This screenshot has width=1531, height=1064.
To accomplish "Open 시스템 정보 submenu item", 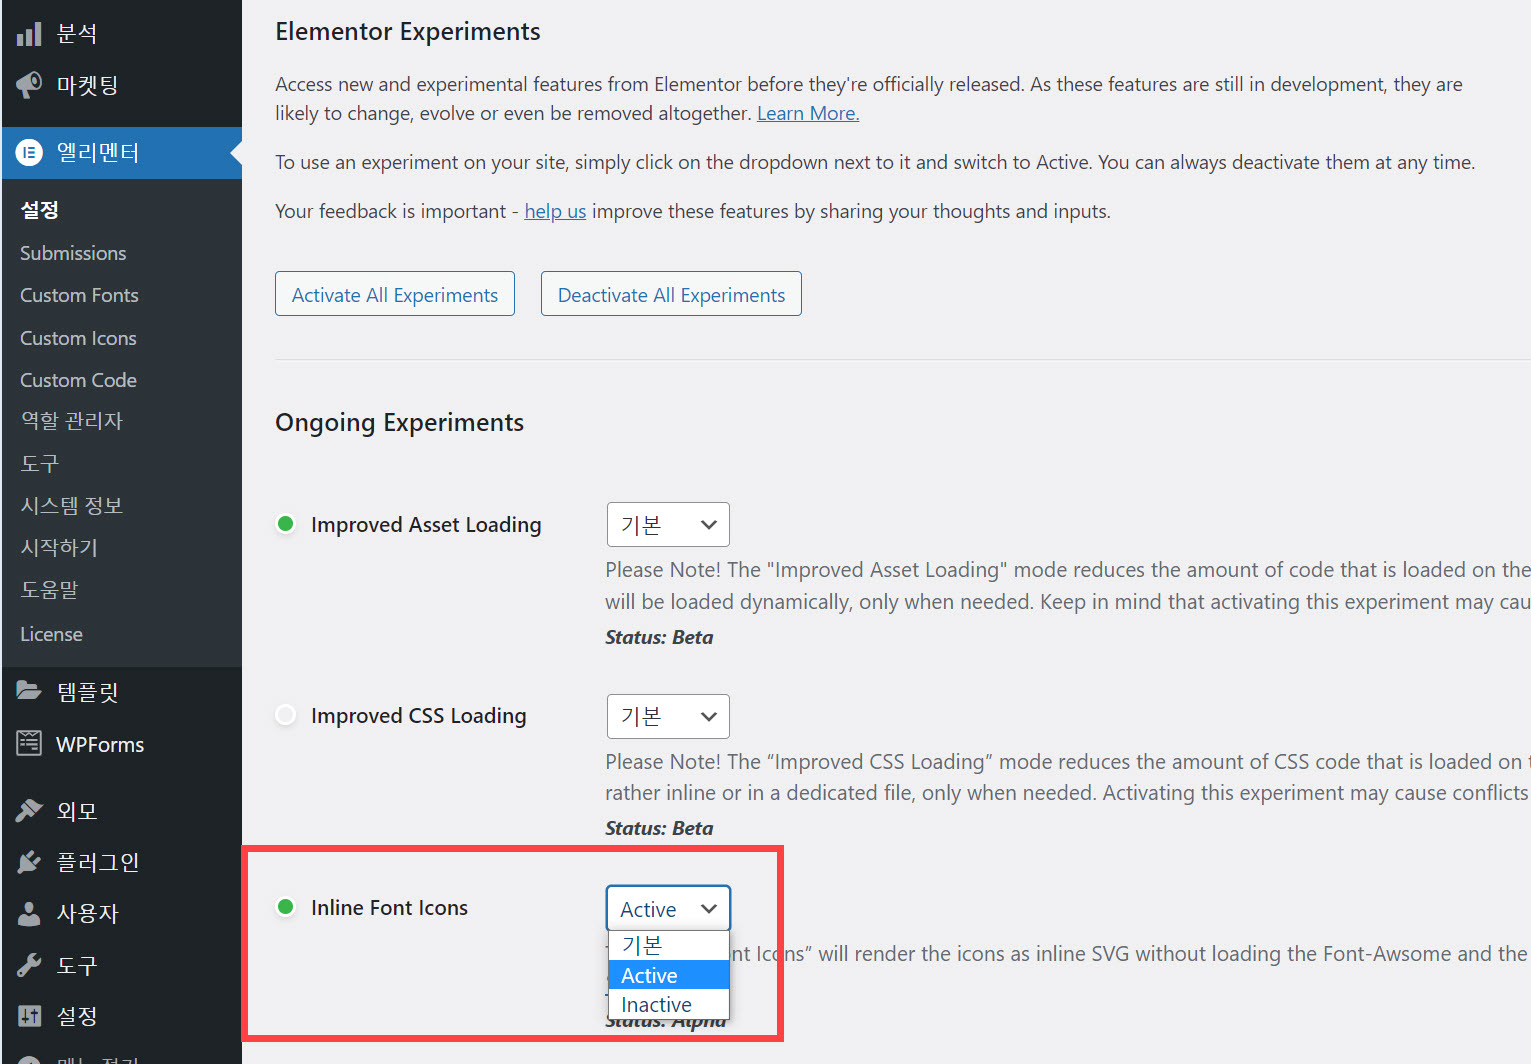I will click(x=72, y=506).
